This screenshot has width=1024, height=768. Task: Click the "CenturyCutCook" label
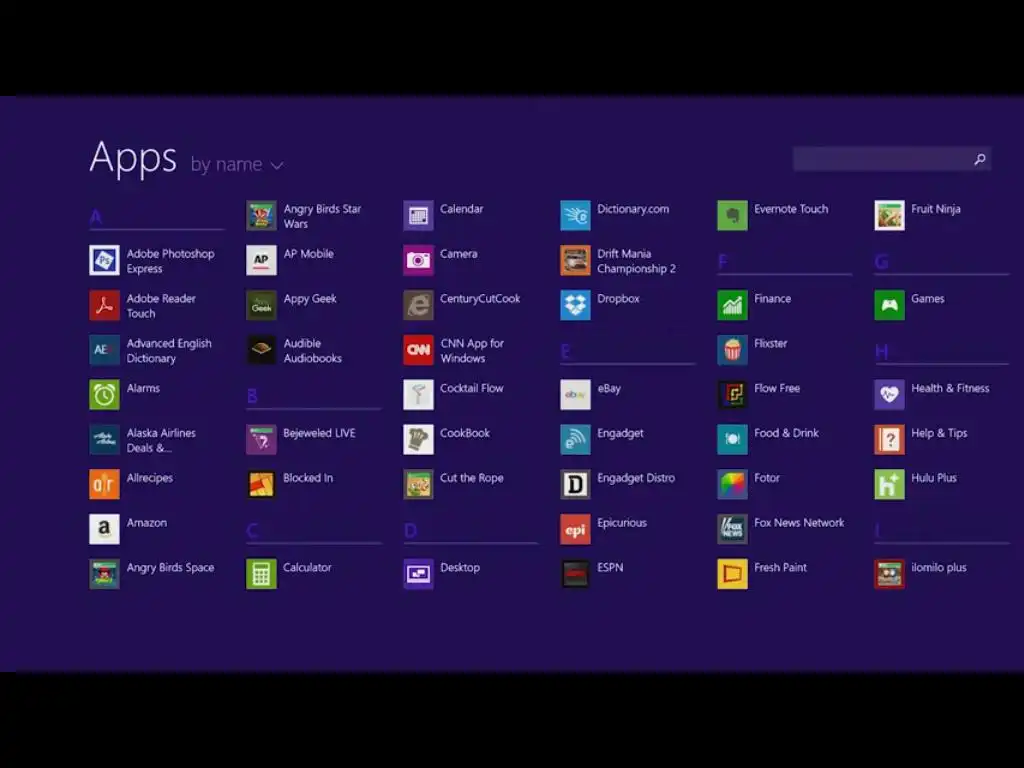pyautogui.click(x=480, y=299)
